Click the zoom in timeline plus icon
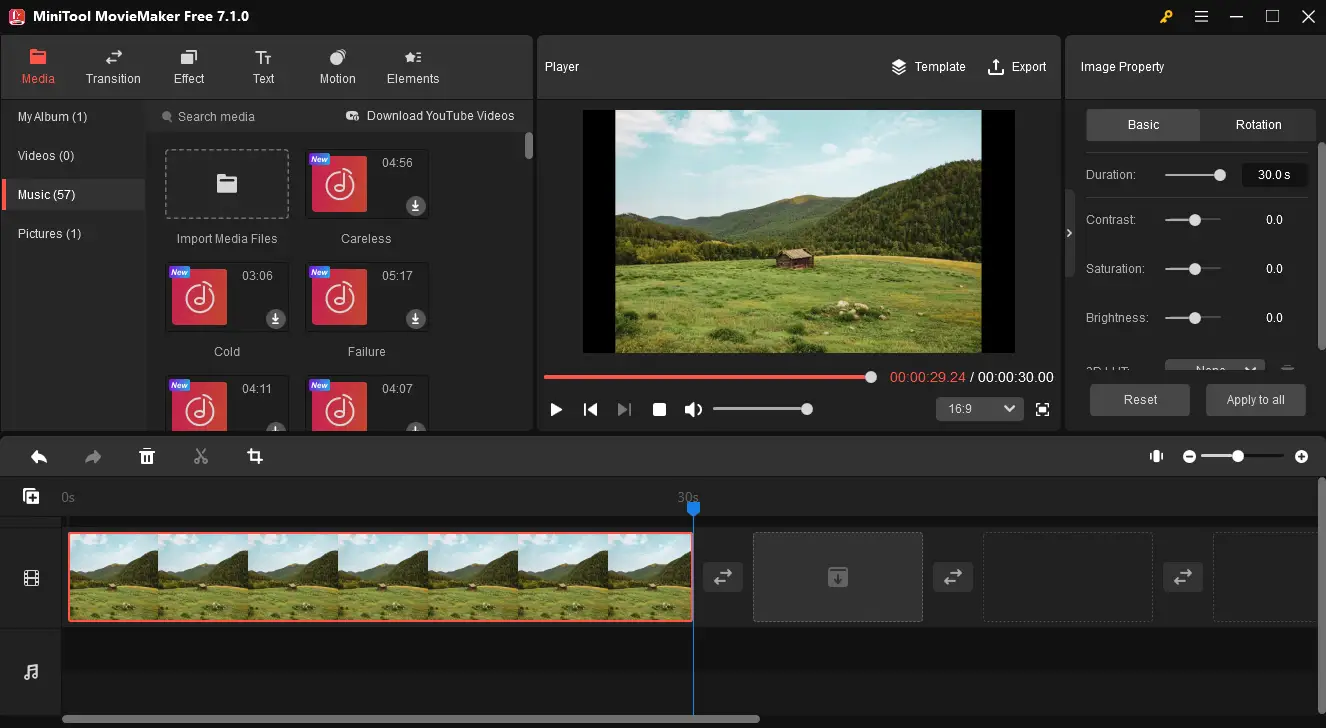Viewport: 1326px width, 728px height. click(1301, 456)
